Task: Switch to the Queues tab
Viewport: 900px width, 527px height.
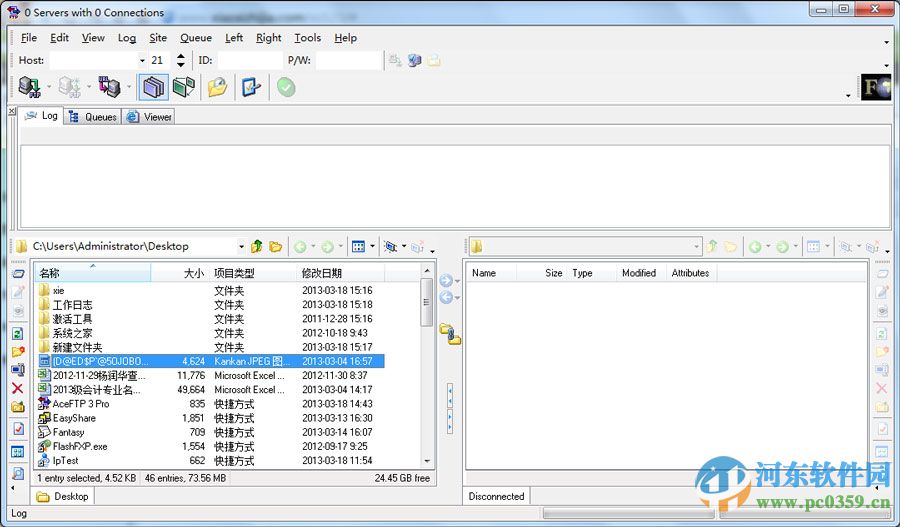Action: (92, 117)
